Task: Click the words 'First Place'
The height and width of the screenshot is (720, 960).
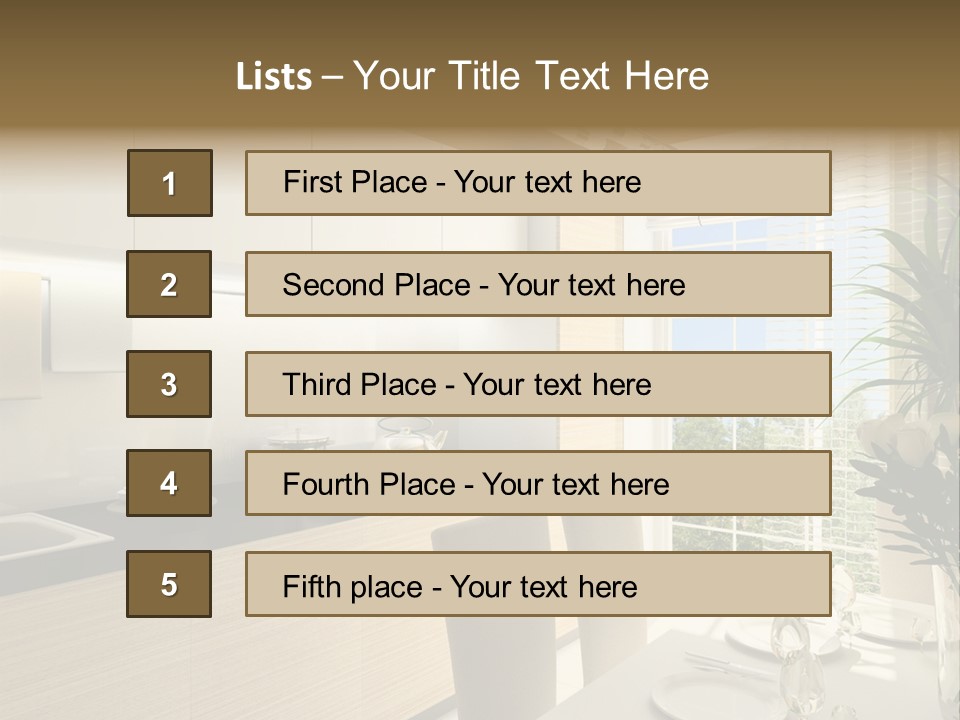Action: click(x=355, y=182)
